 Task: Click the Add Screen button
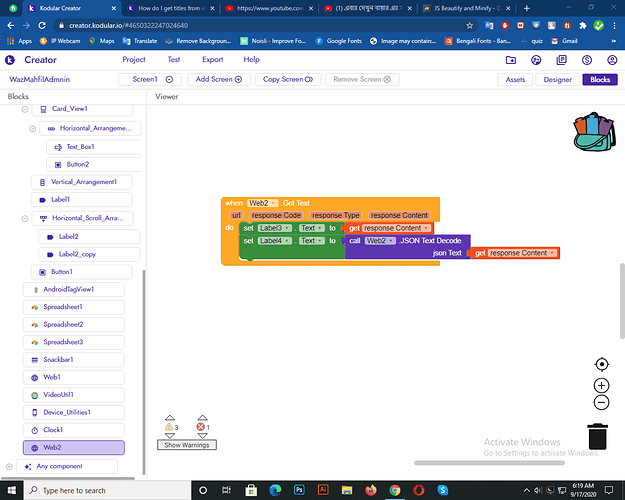[x=218, y=79]
